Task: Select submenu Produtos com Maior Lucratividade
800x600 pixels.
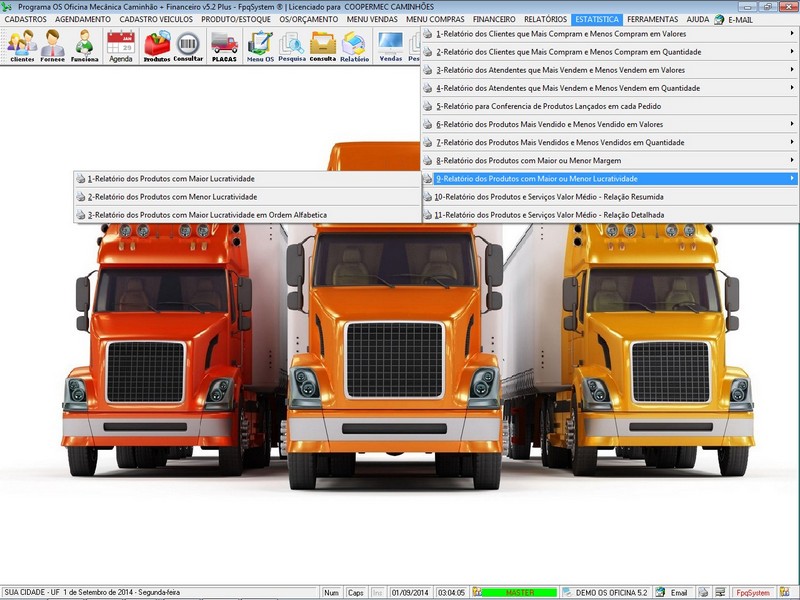Action: (247, 179)
